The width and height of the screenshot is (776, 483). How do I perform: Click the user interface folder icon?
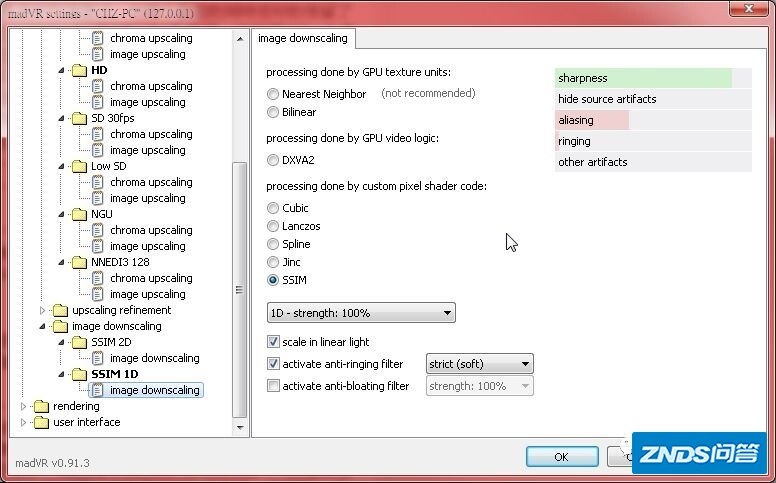42,422
